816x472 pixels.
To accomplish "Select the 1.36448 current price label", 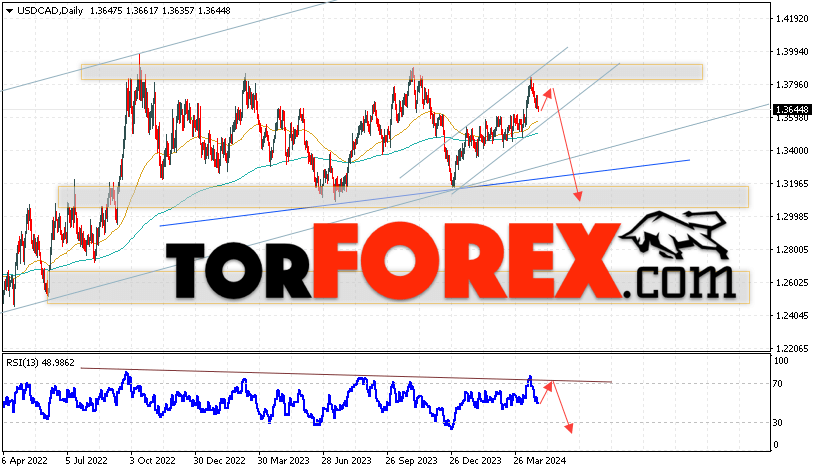I will (792, 109).
